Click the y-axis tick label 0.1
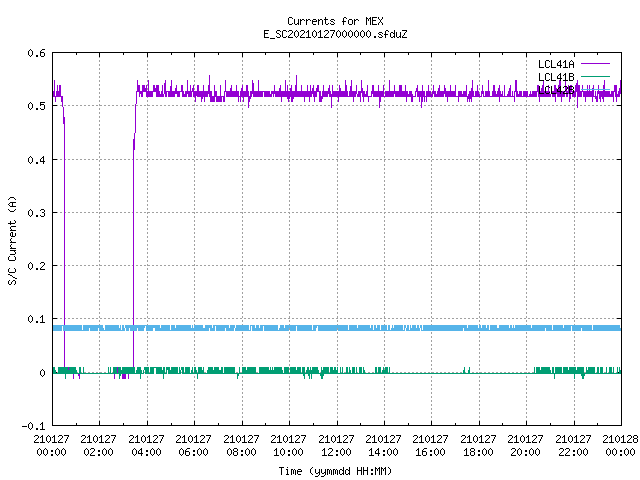 (36, 319)
